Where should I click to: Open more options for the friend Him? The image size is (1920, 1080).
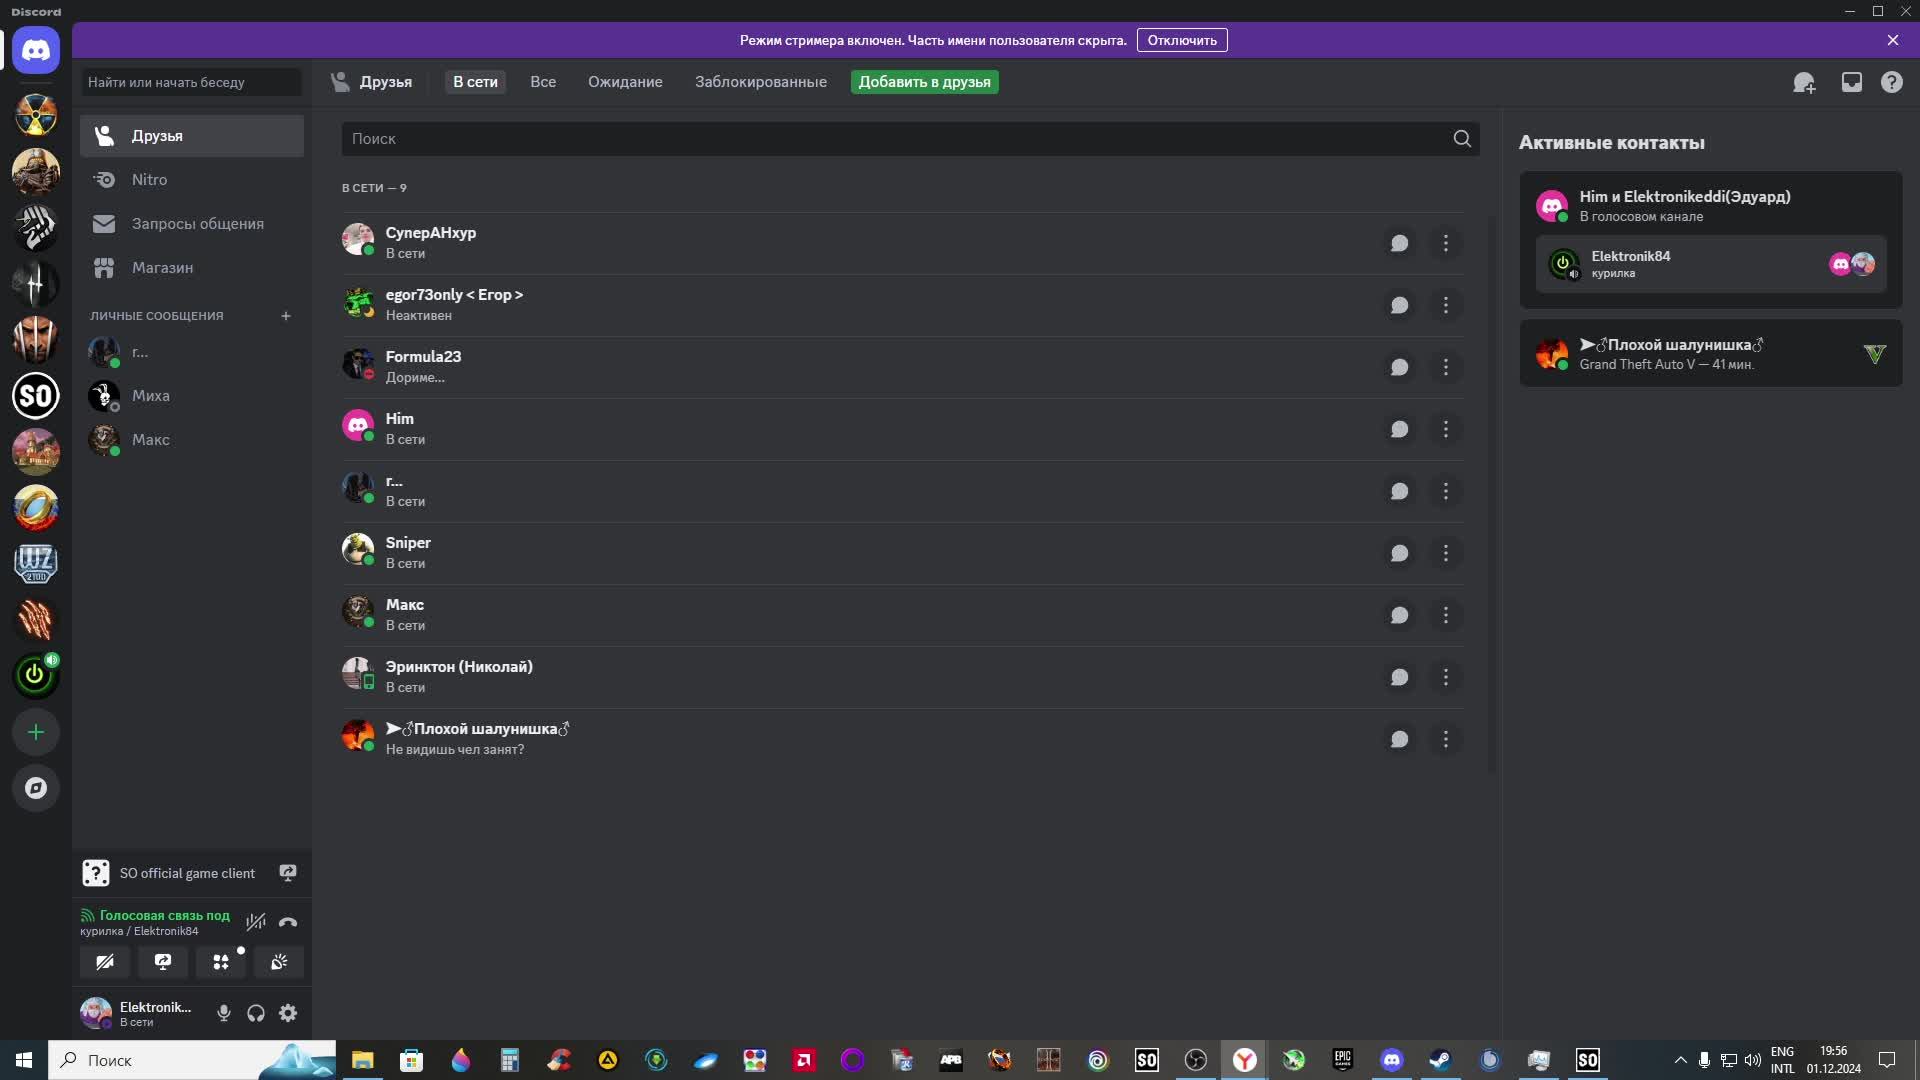pos(1445,429)
